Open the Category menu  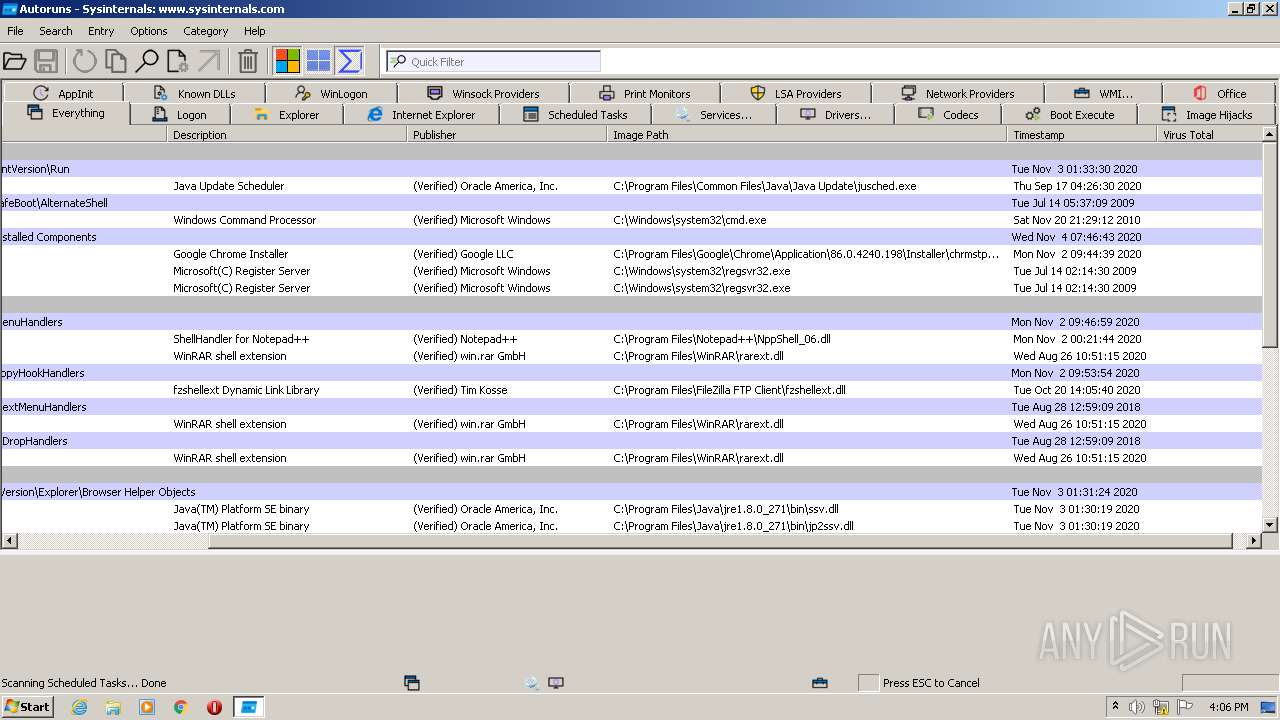[x=206, y=31]
